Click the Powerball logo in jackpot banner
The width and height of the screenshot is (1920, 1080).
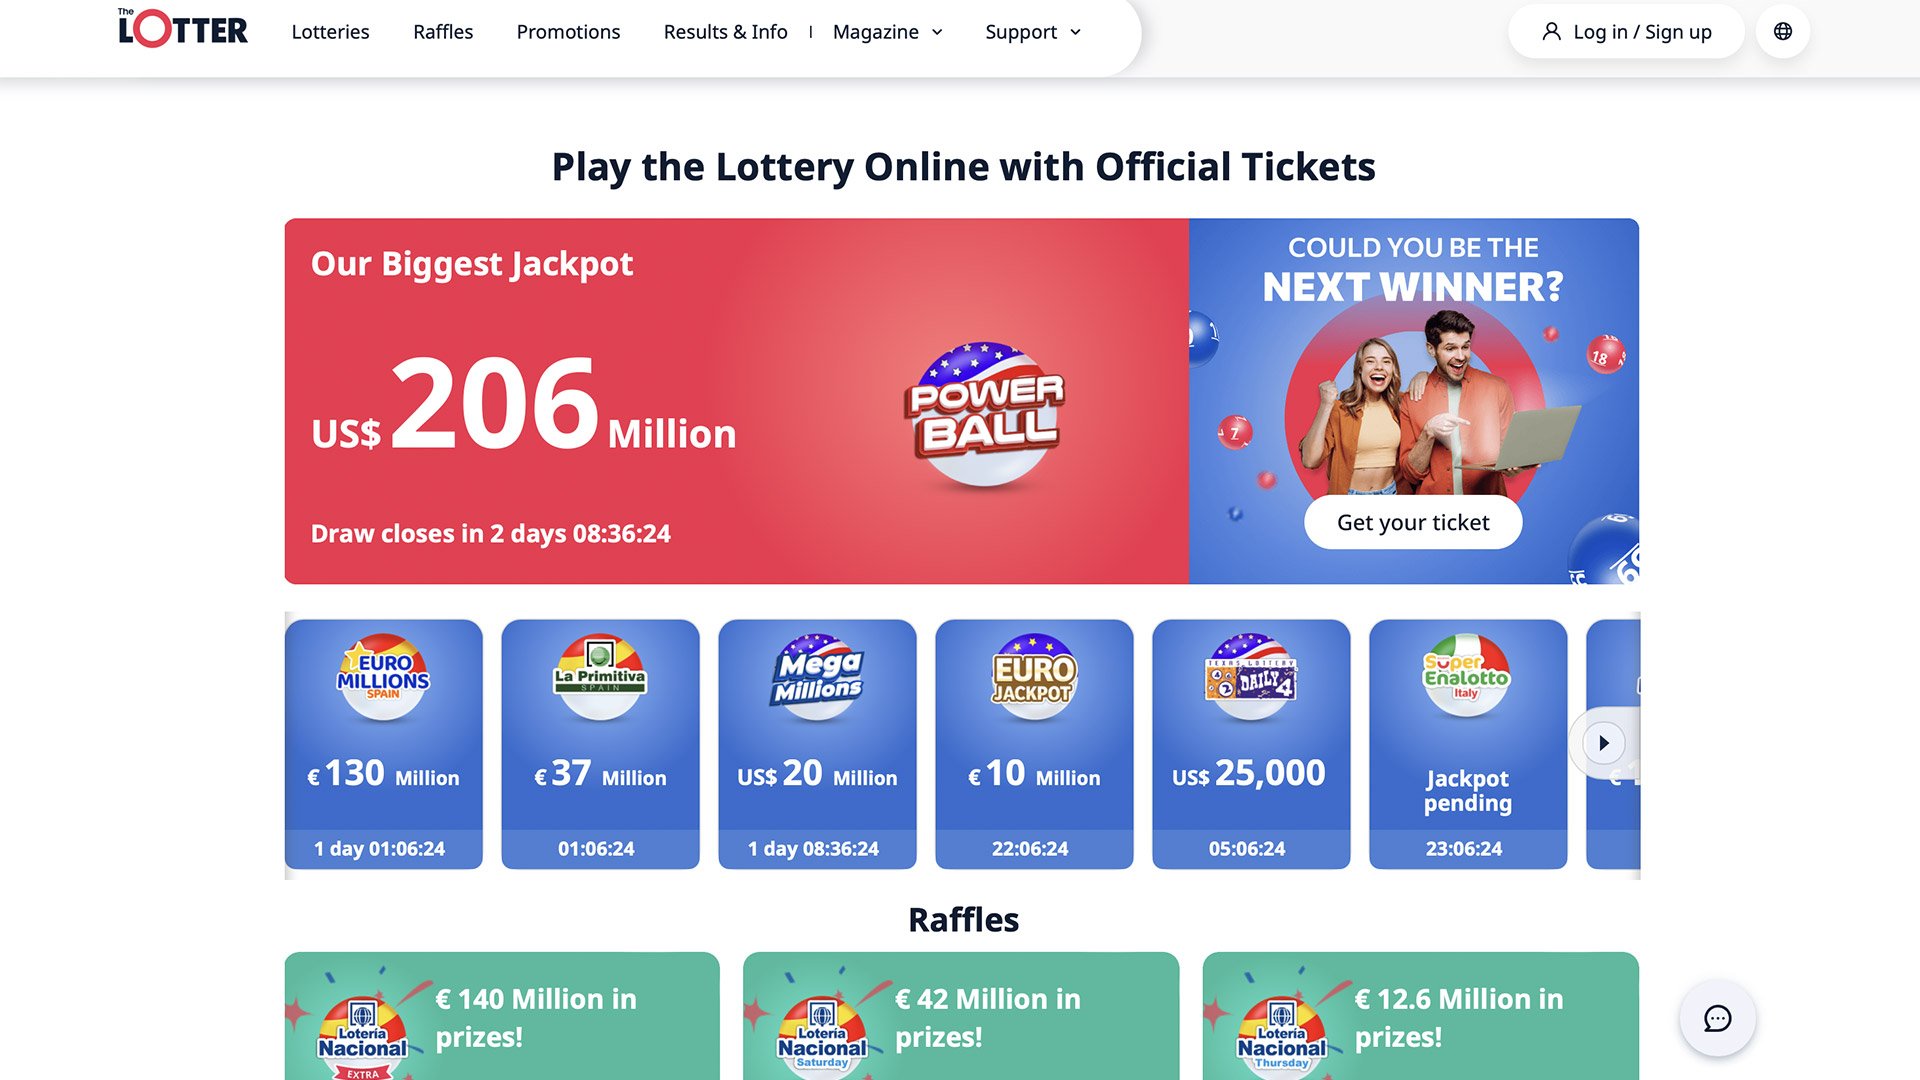(985, 412)
